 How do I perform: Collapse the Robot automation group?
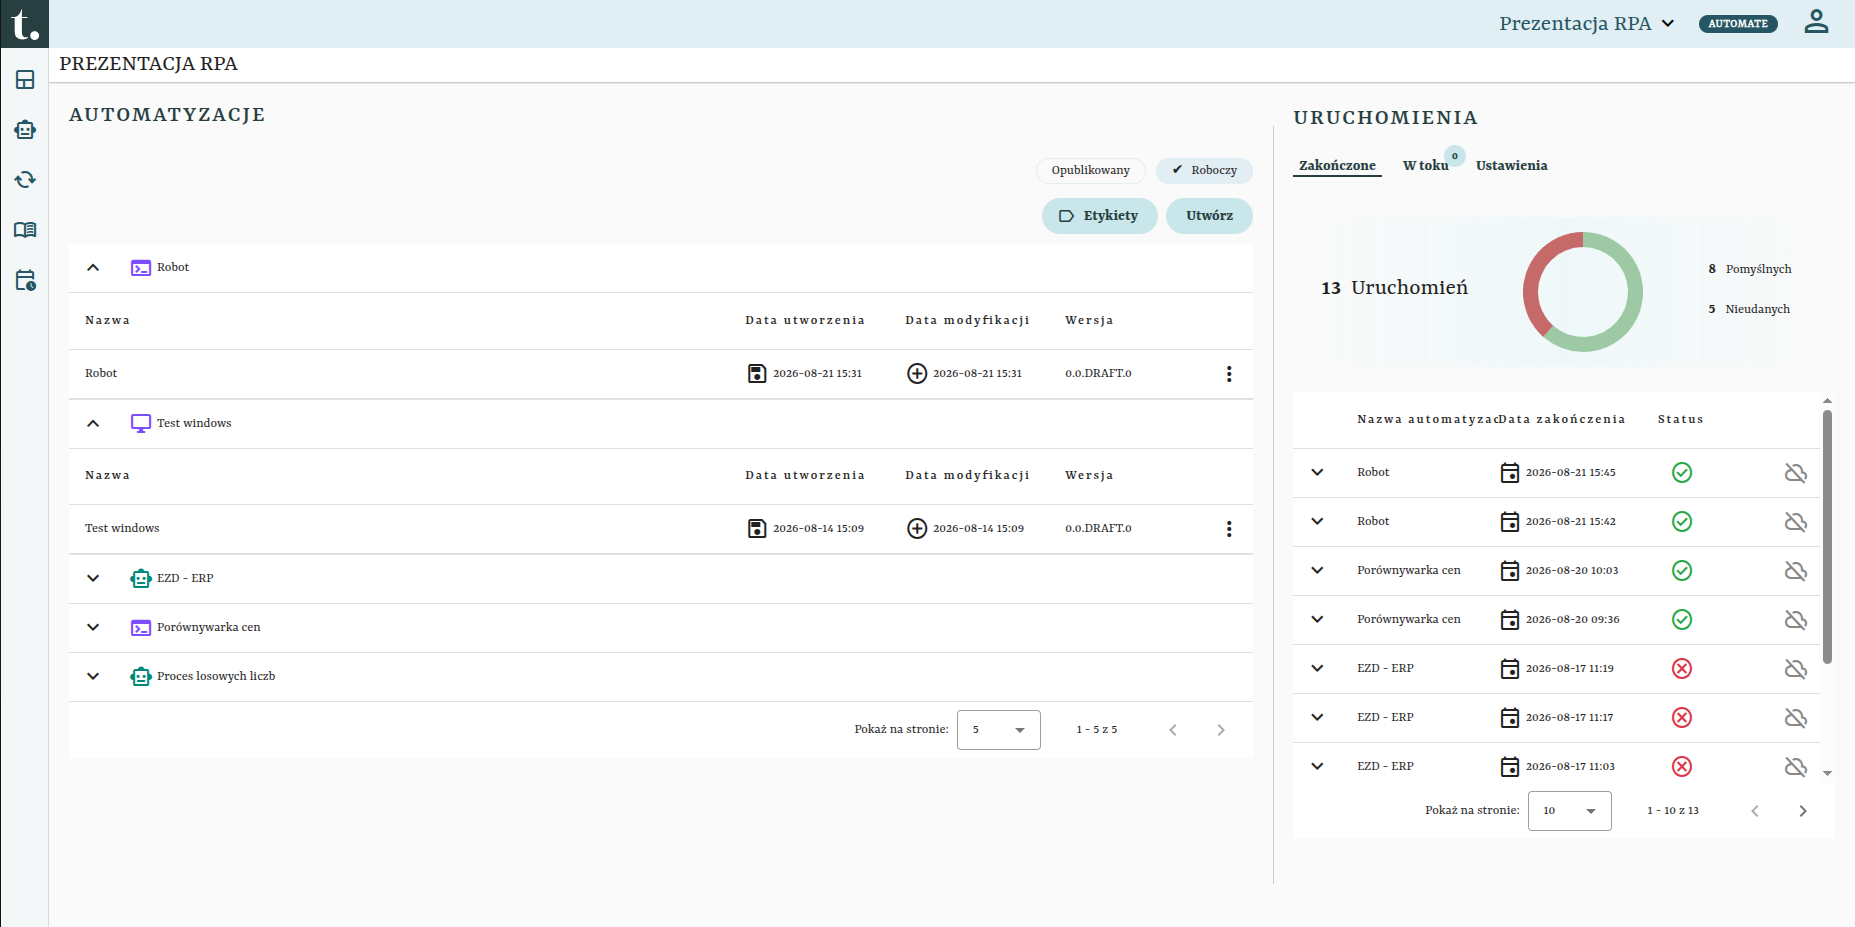pos(93,268)
